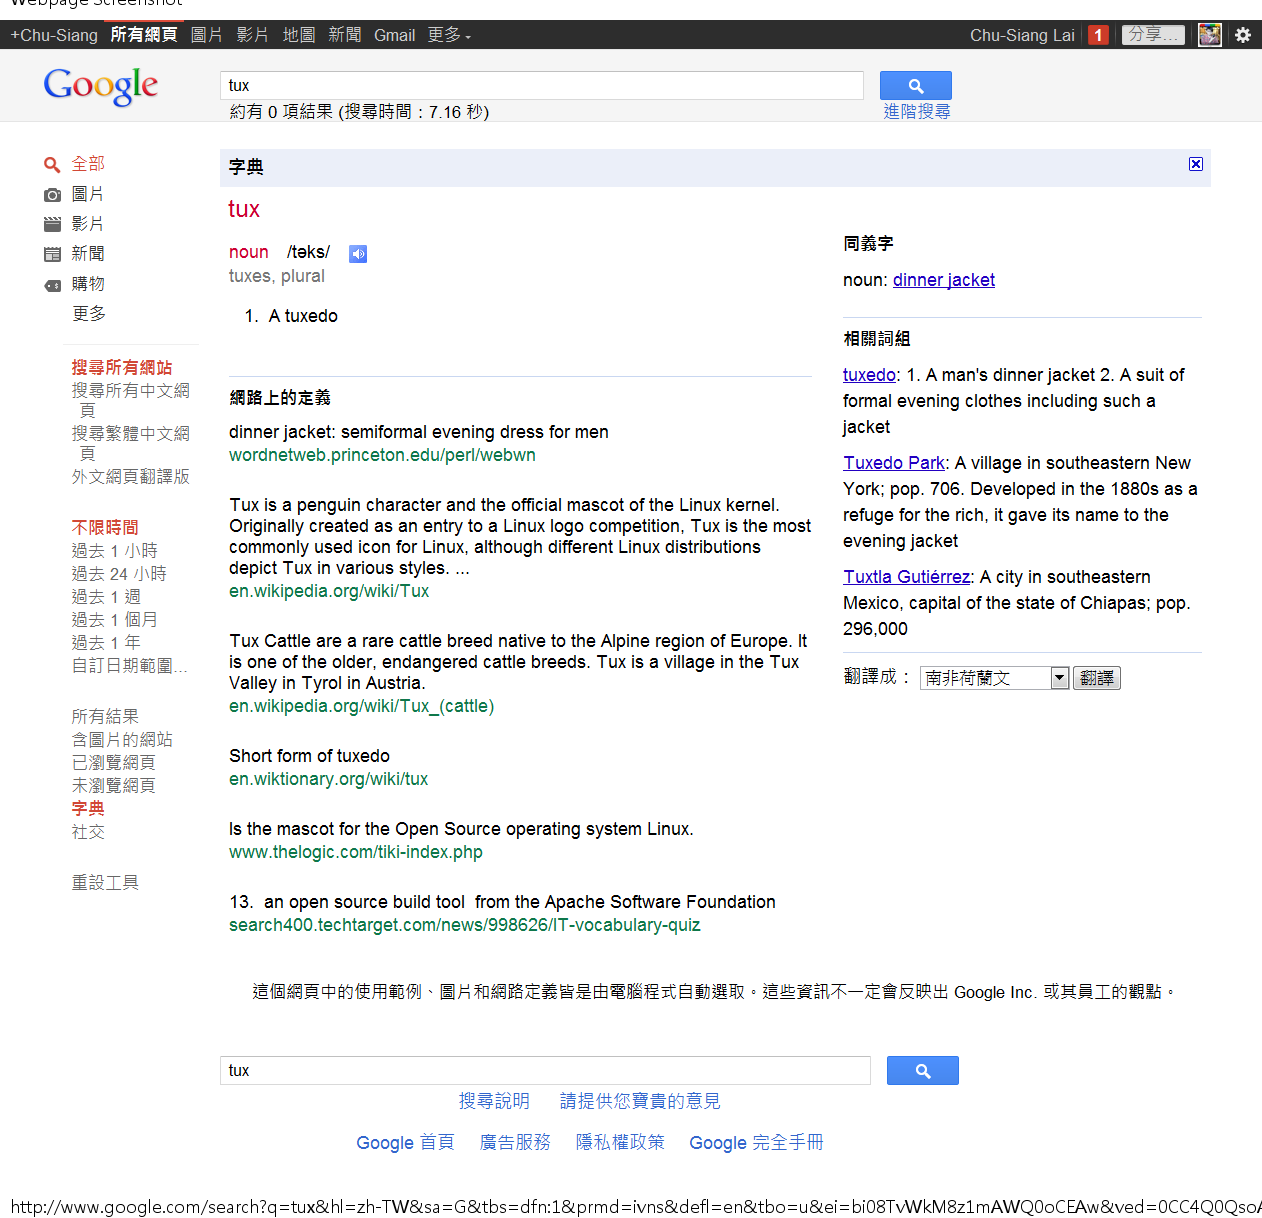
Task: Open the user profile avatar picture
Action: coord(1210,35)
